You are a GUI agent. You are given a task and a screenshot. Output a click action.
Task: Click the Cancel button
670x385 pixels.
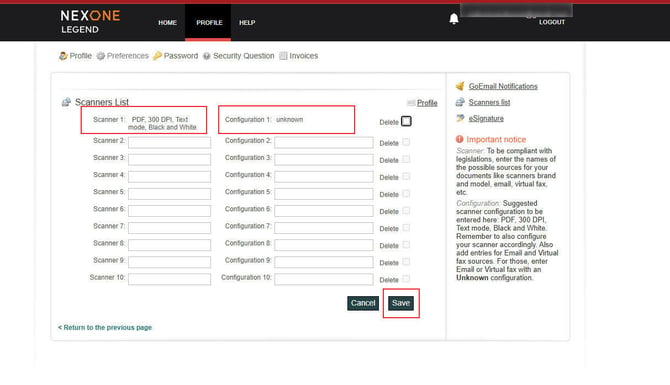point(363,303)
